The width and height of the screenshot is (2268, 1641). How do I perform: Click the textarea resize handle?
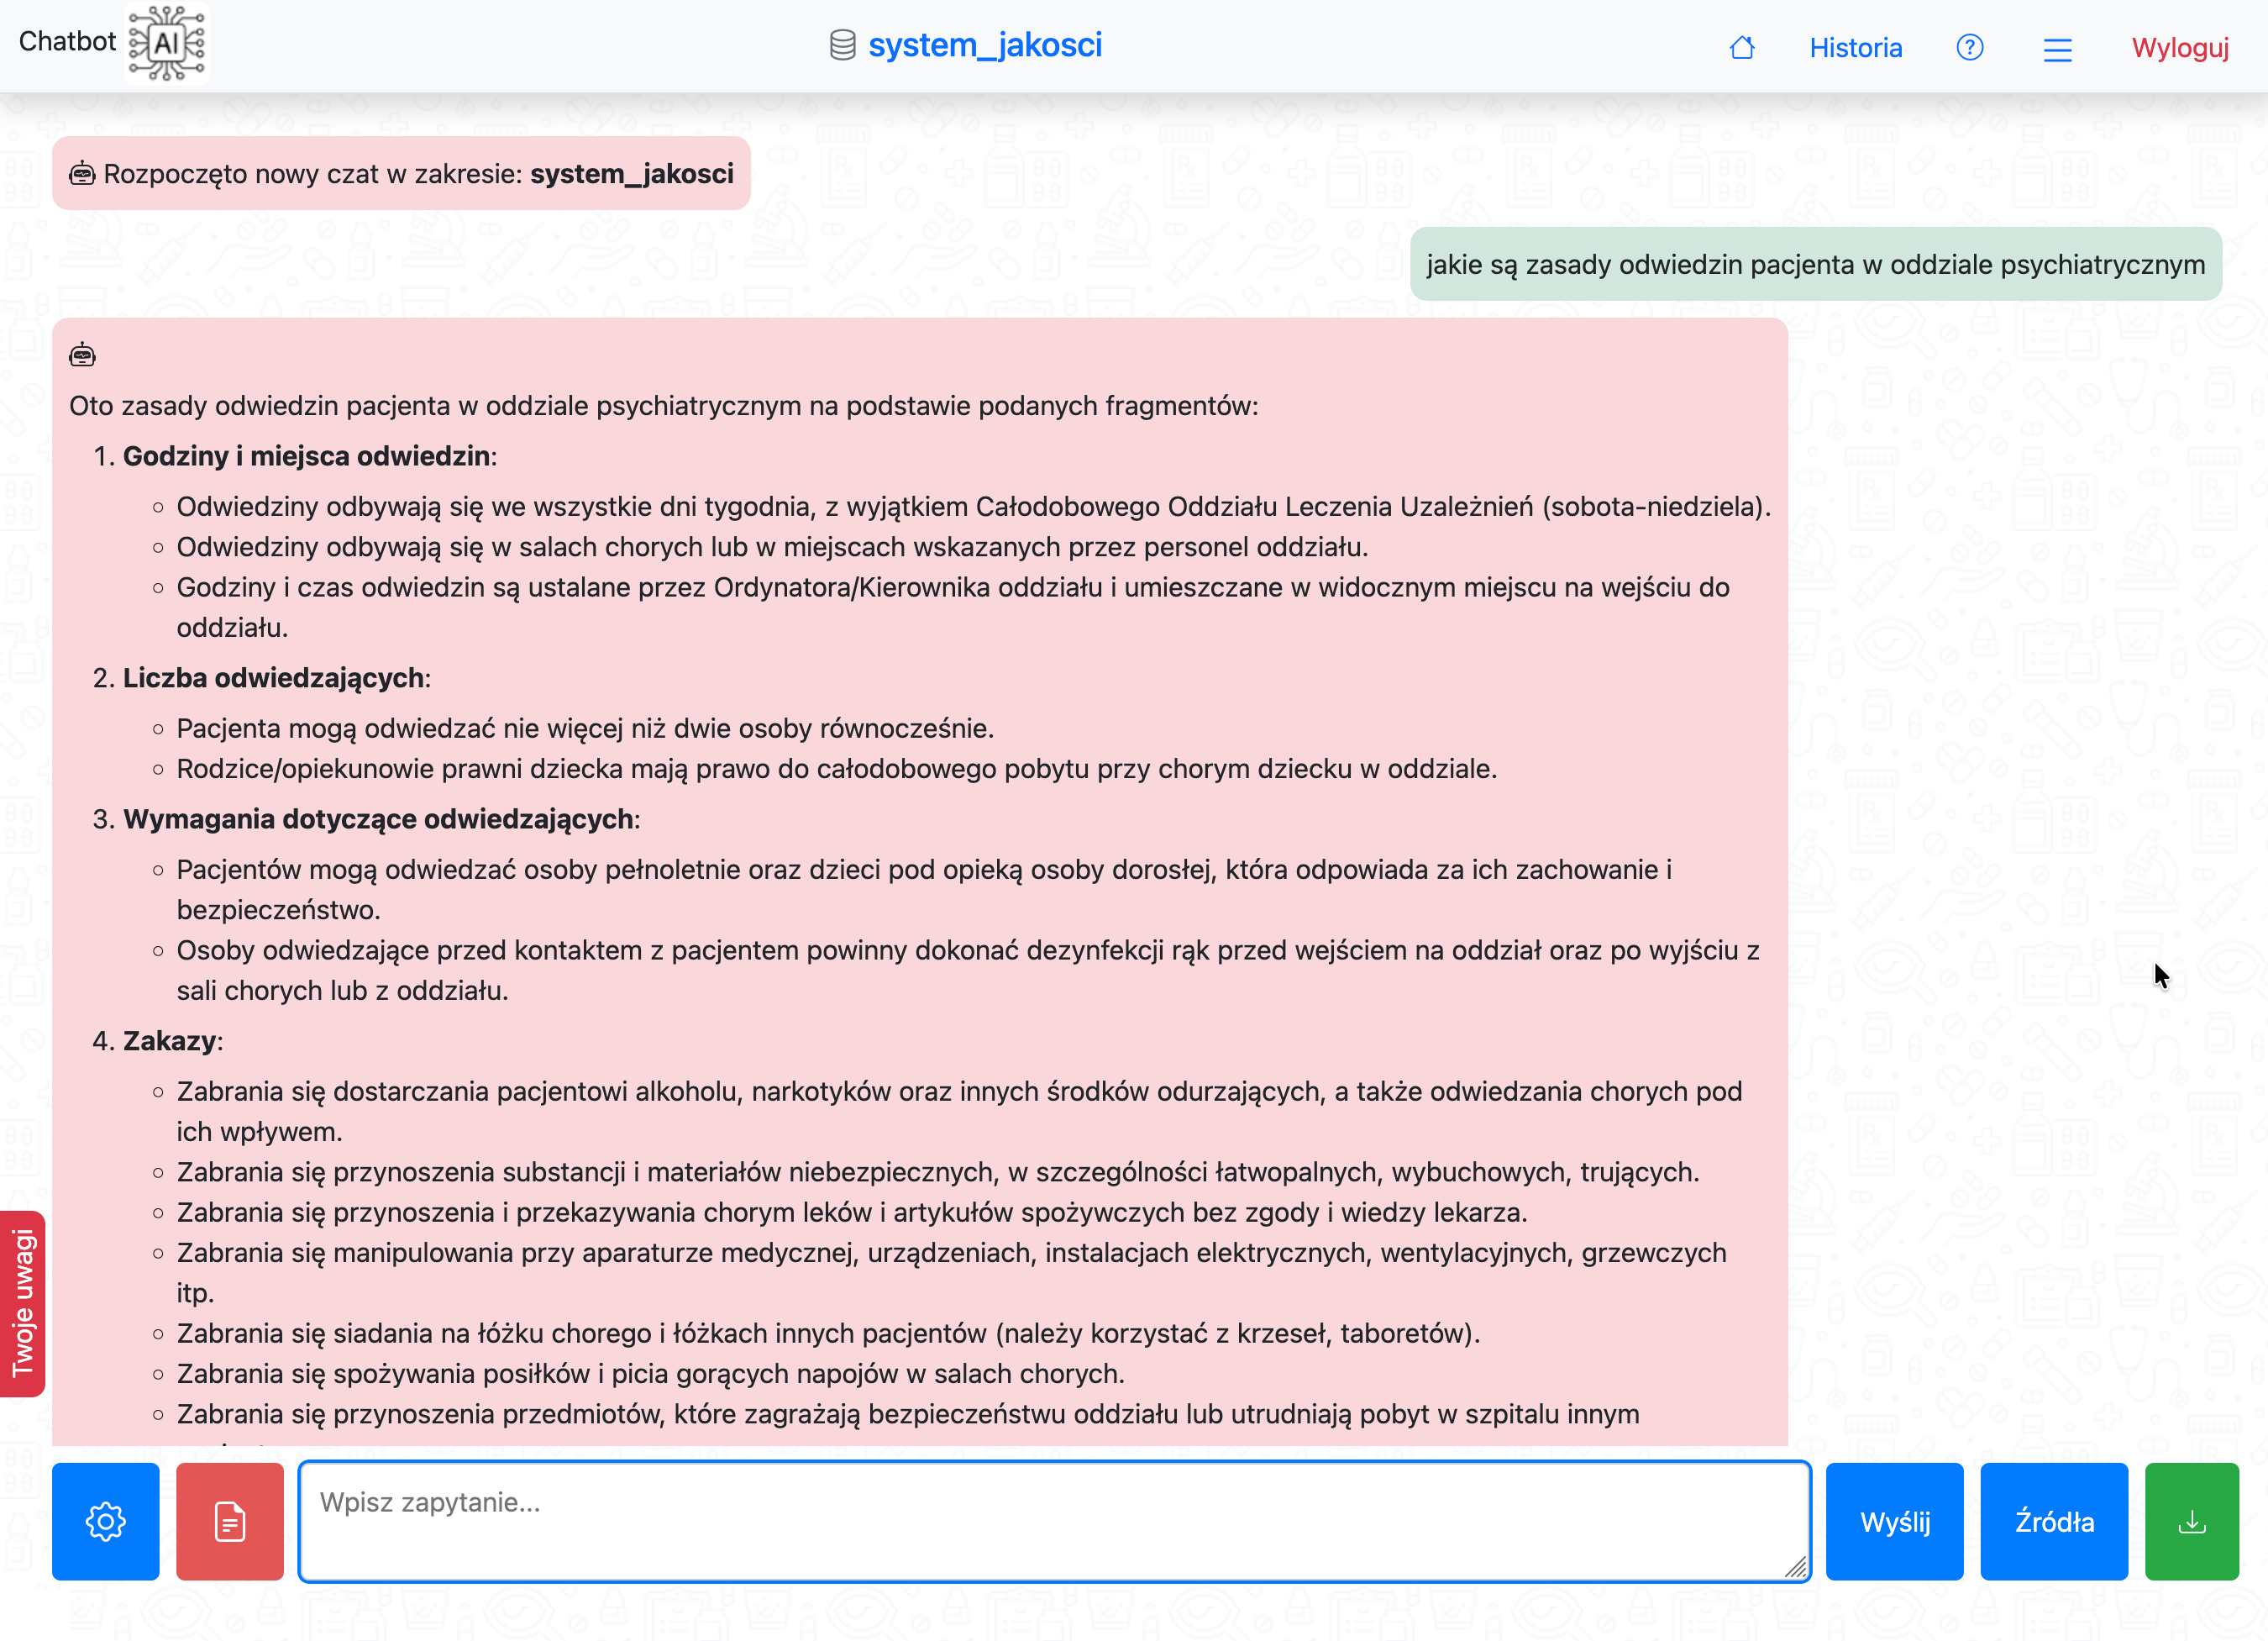click(x=1796, y=1567)
